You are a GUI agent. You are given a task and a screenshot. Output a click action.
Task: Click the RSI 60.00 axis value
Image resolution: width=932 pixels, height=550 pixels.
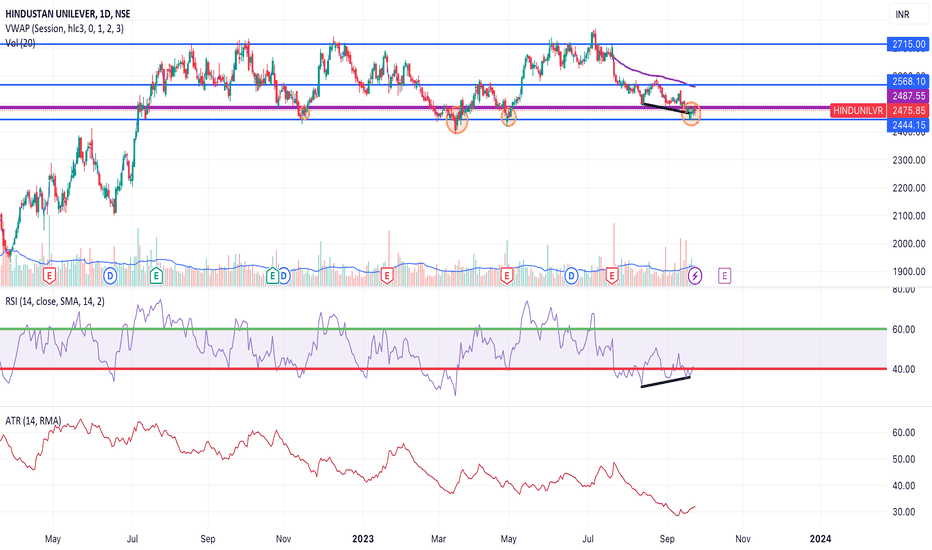click(903, 329)
